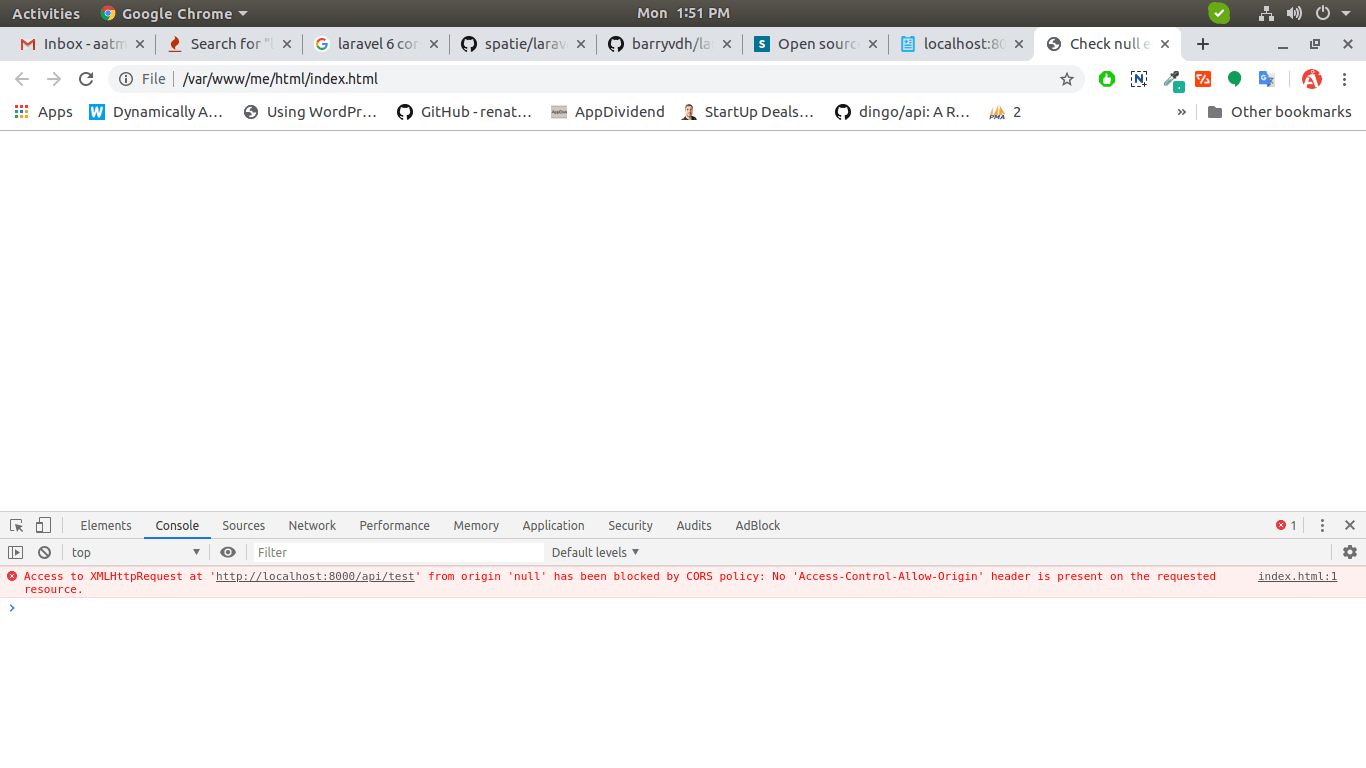Close the DevTools panel
The height and width of the screenshot is (768, 1366).
(1349, 525)
